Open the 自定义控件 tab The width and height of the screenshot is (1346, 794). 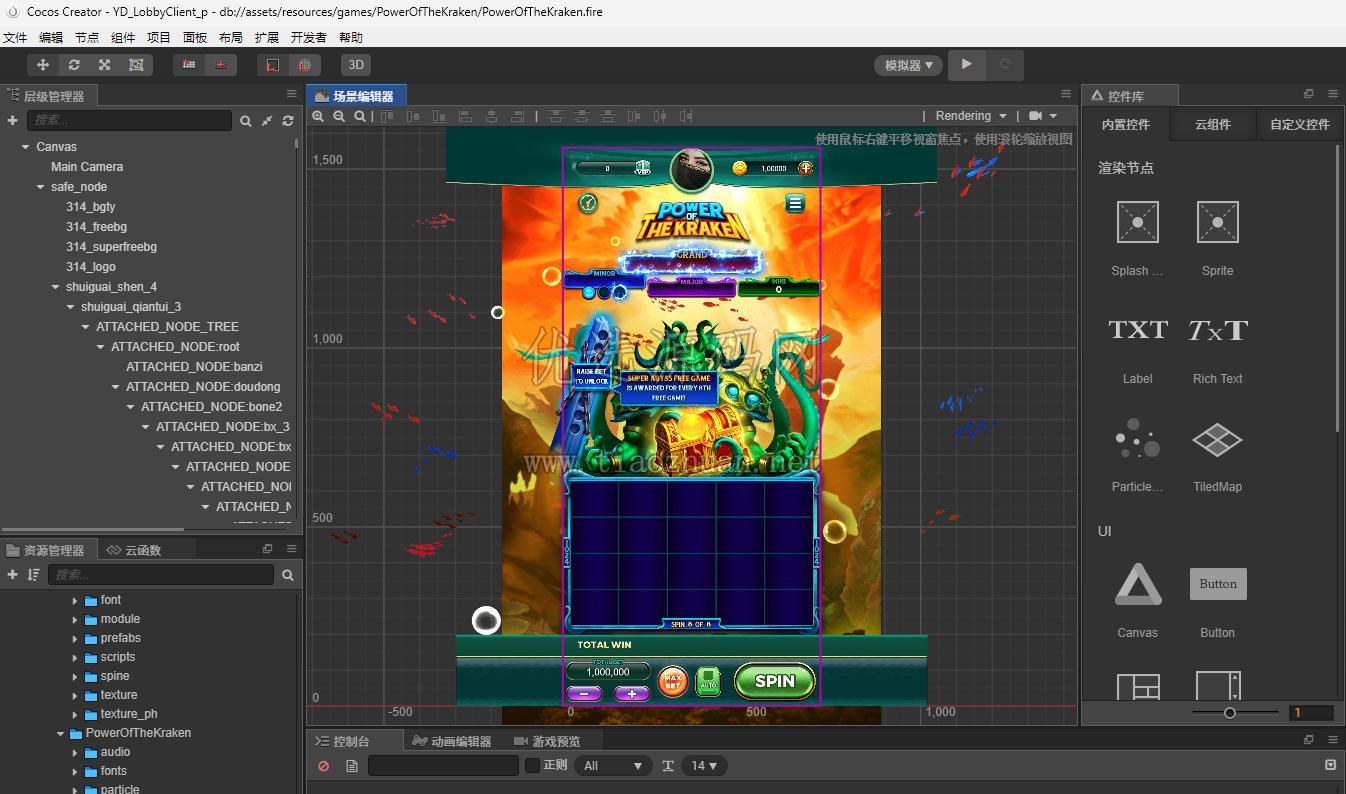tap(1300, 125)
